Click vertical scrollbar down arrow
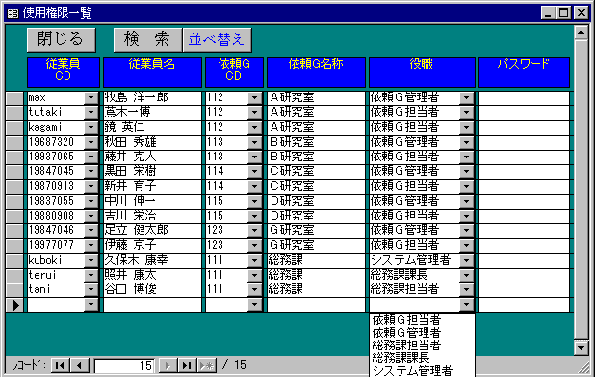This screenshot has width=595, height=377. coord(581,347)
